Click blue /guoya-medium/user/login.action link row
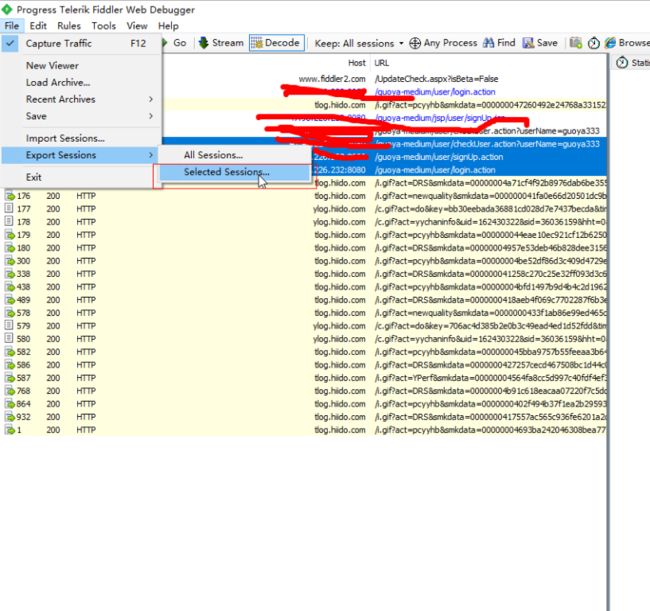 [x=435, y=92]
